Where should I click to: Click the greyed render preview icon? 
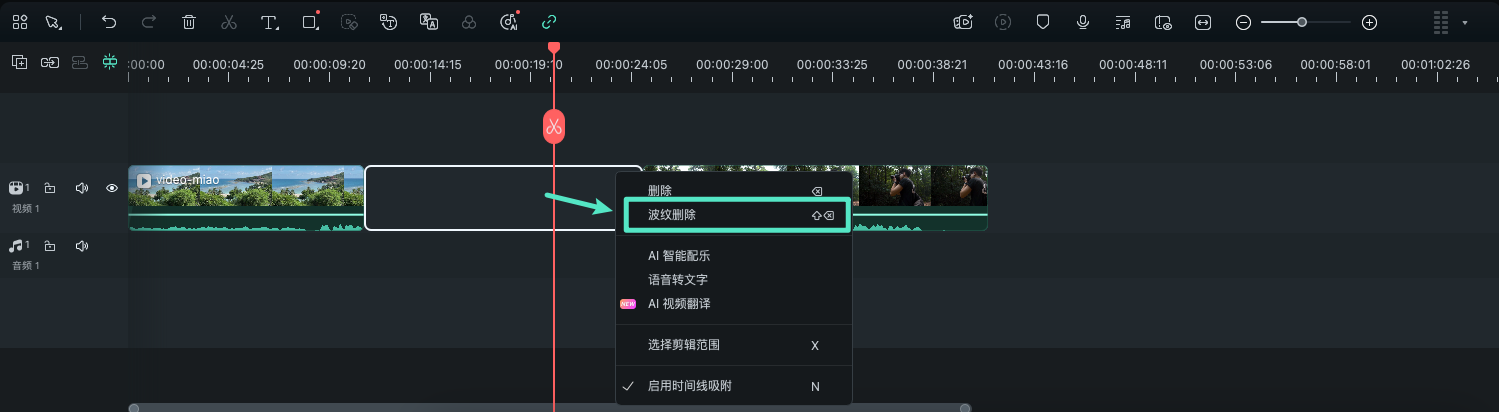pyautogui.click(x=1003, y=22)
